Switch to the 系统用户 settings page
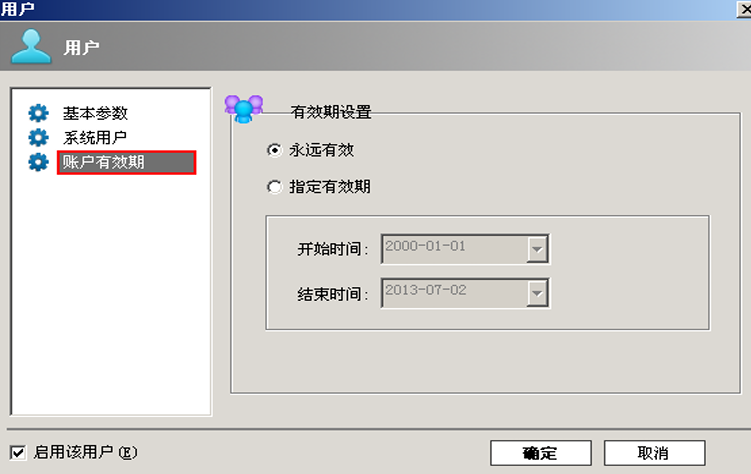Viewport: 751px width, 474px height. pos(95,137)
